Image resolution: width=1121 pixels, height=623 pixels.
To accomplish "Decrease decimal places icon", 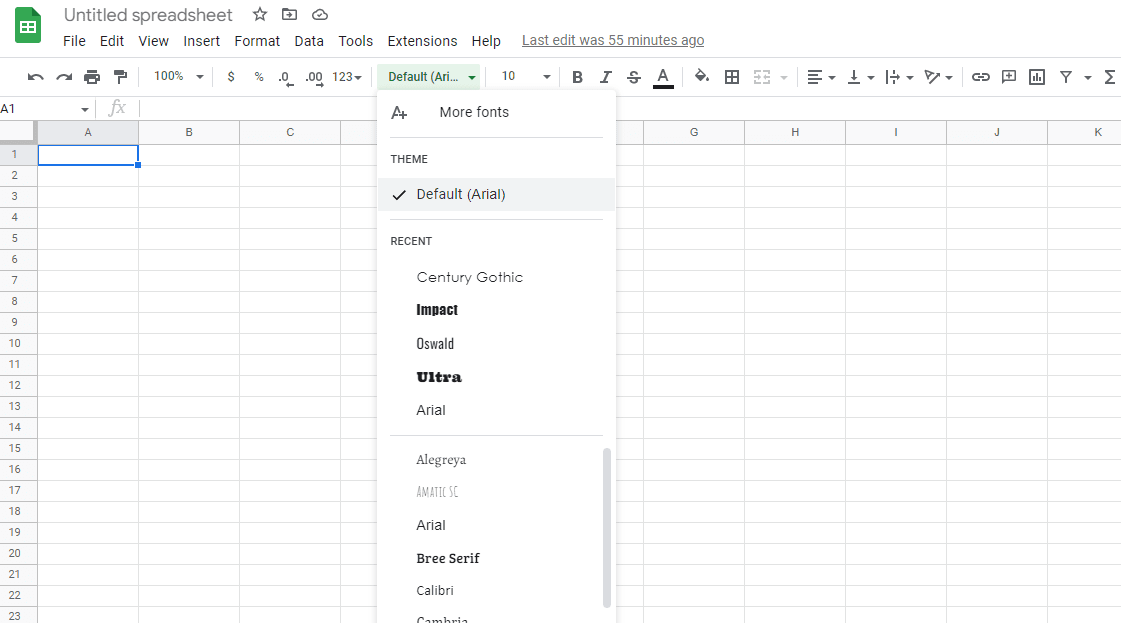I will [285, 77].
